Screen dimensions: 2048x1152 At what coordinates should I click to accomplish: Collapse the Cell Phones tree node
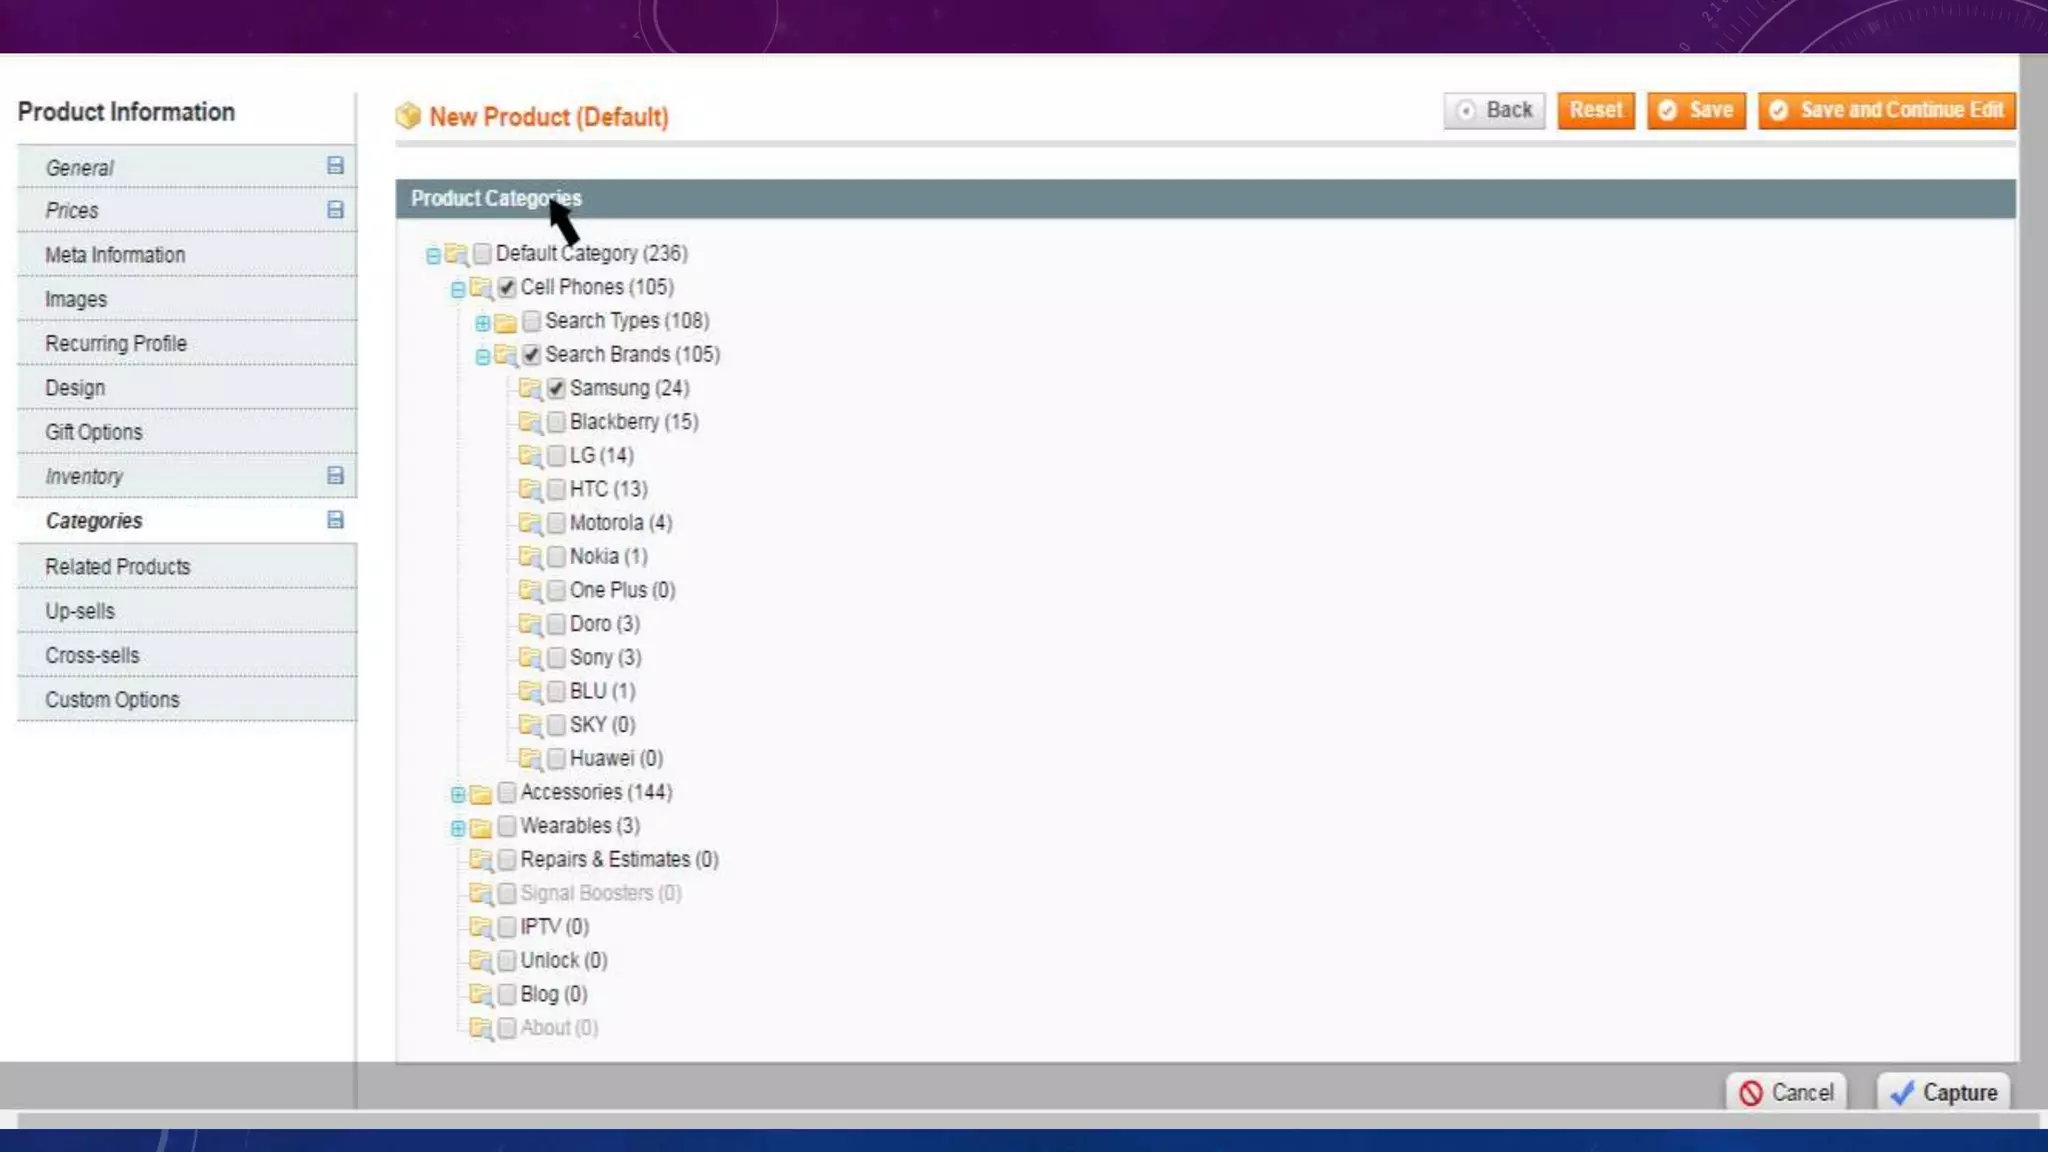(457, 289)
